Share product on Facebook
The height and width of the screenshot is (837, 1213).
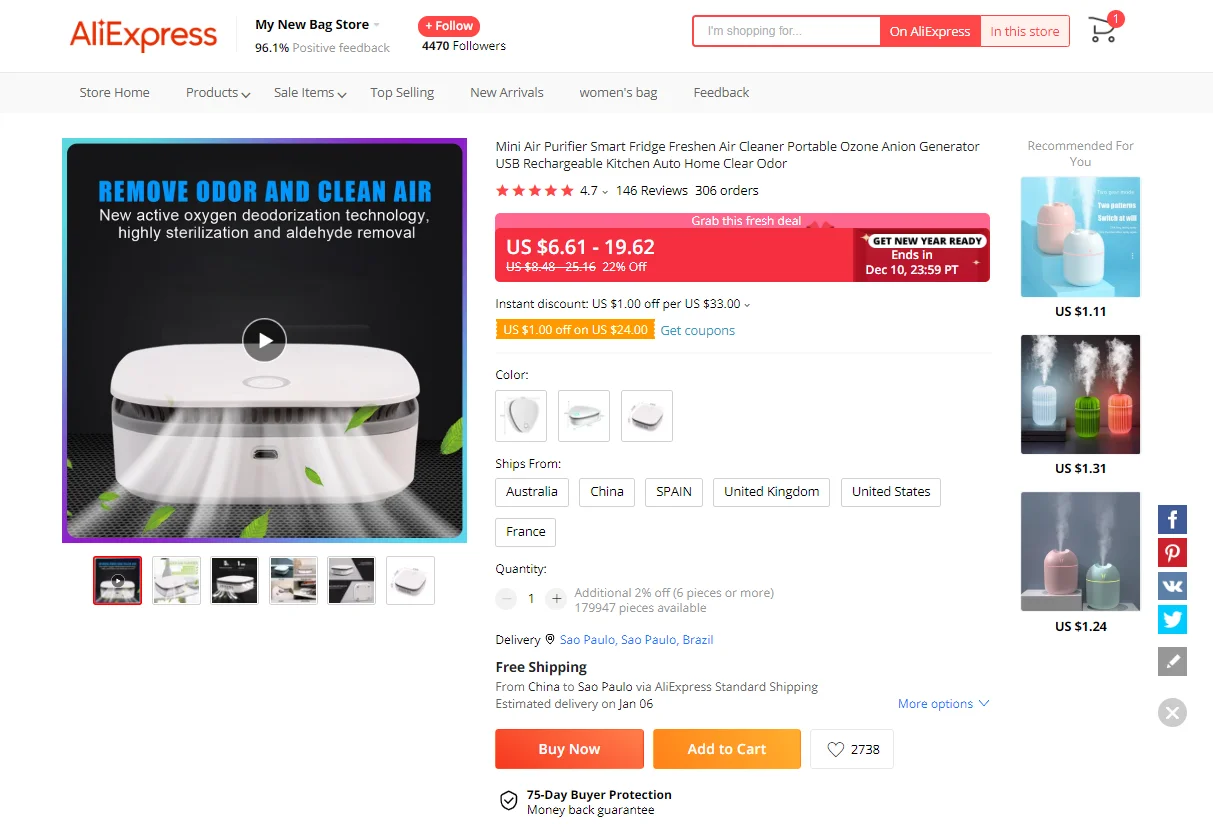[x=1172, y=520]
